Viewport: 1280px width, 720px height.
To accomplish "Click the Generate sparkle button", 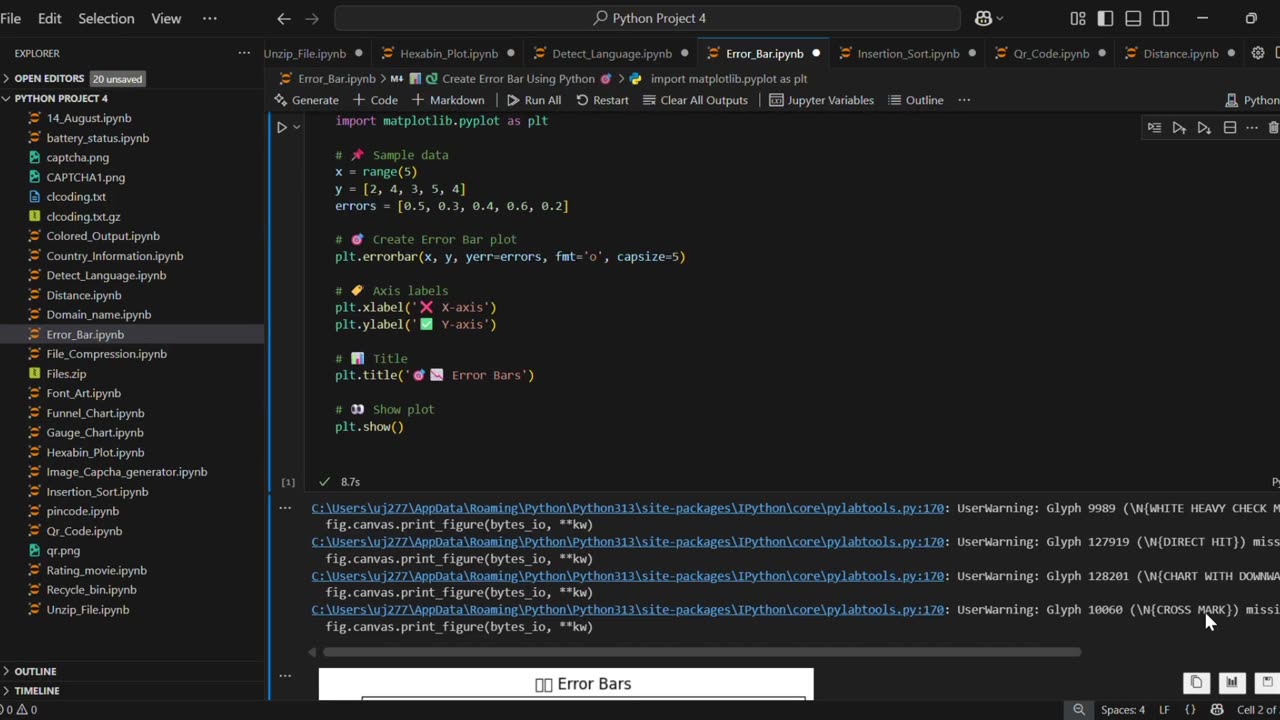I will click(306, 100).
